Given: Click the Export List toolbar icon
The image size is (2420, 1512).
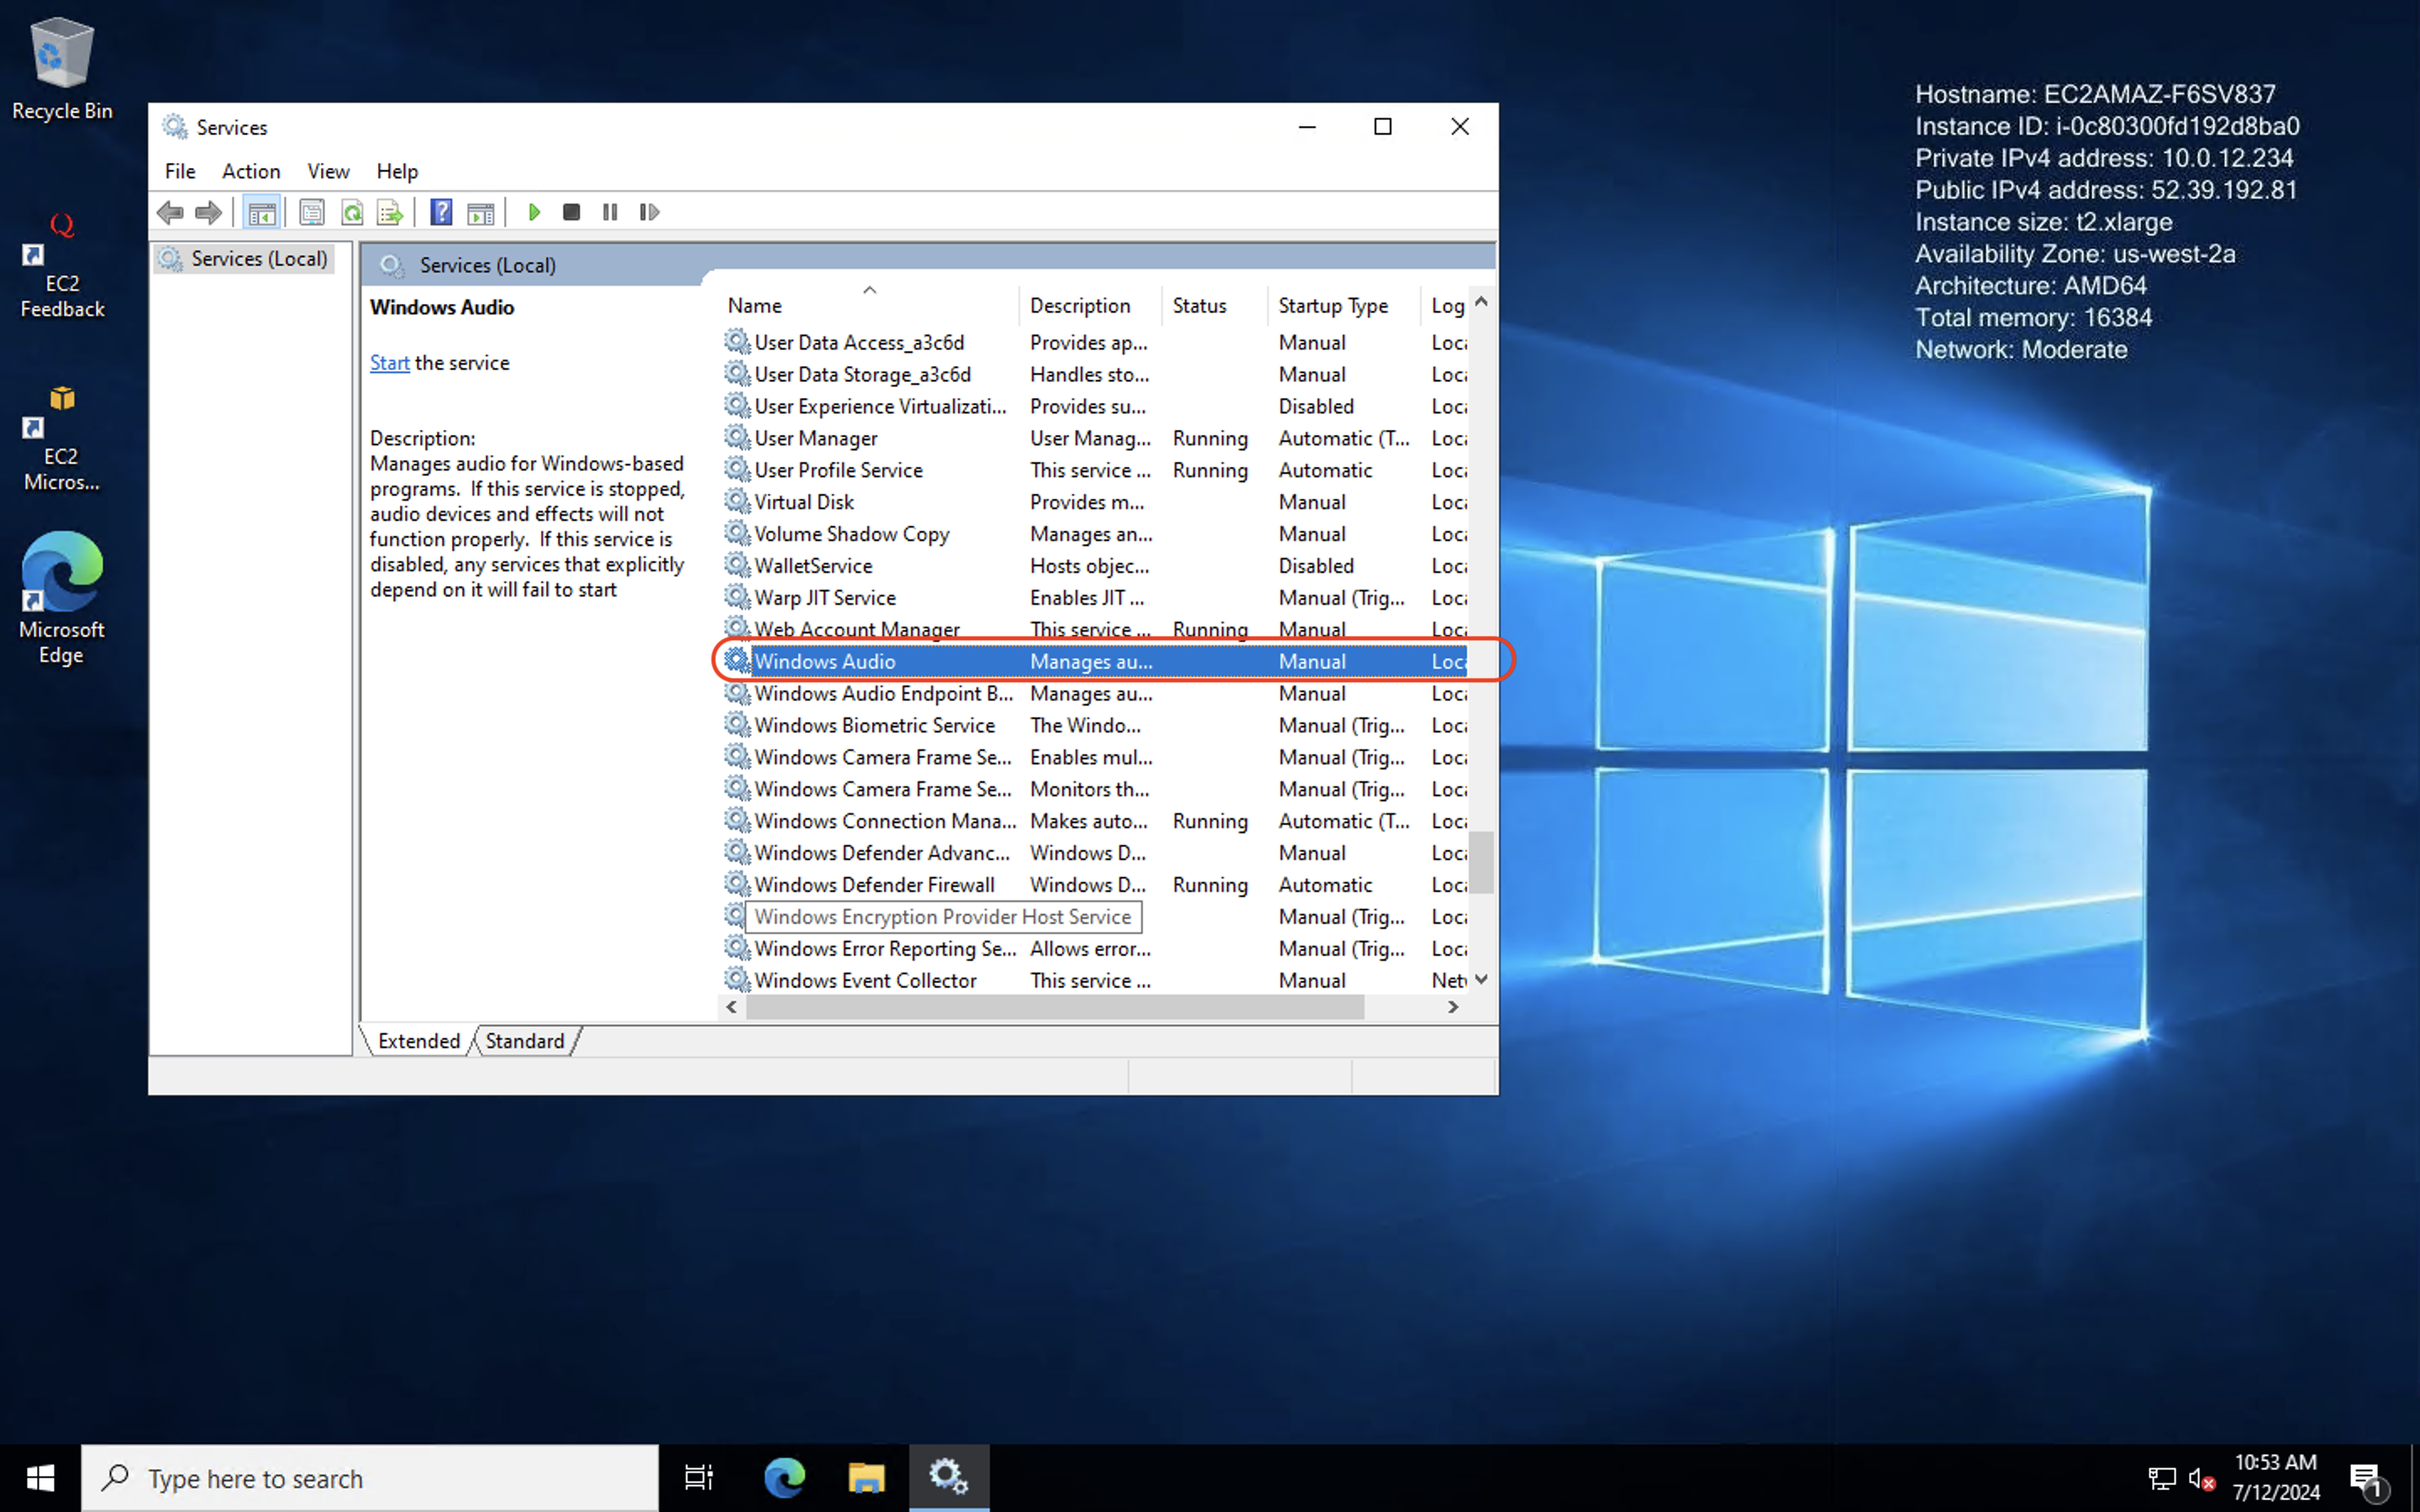Looking at the screenshot, I should [390, 211].
